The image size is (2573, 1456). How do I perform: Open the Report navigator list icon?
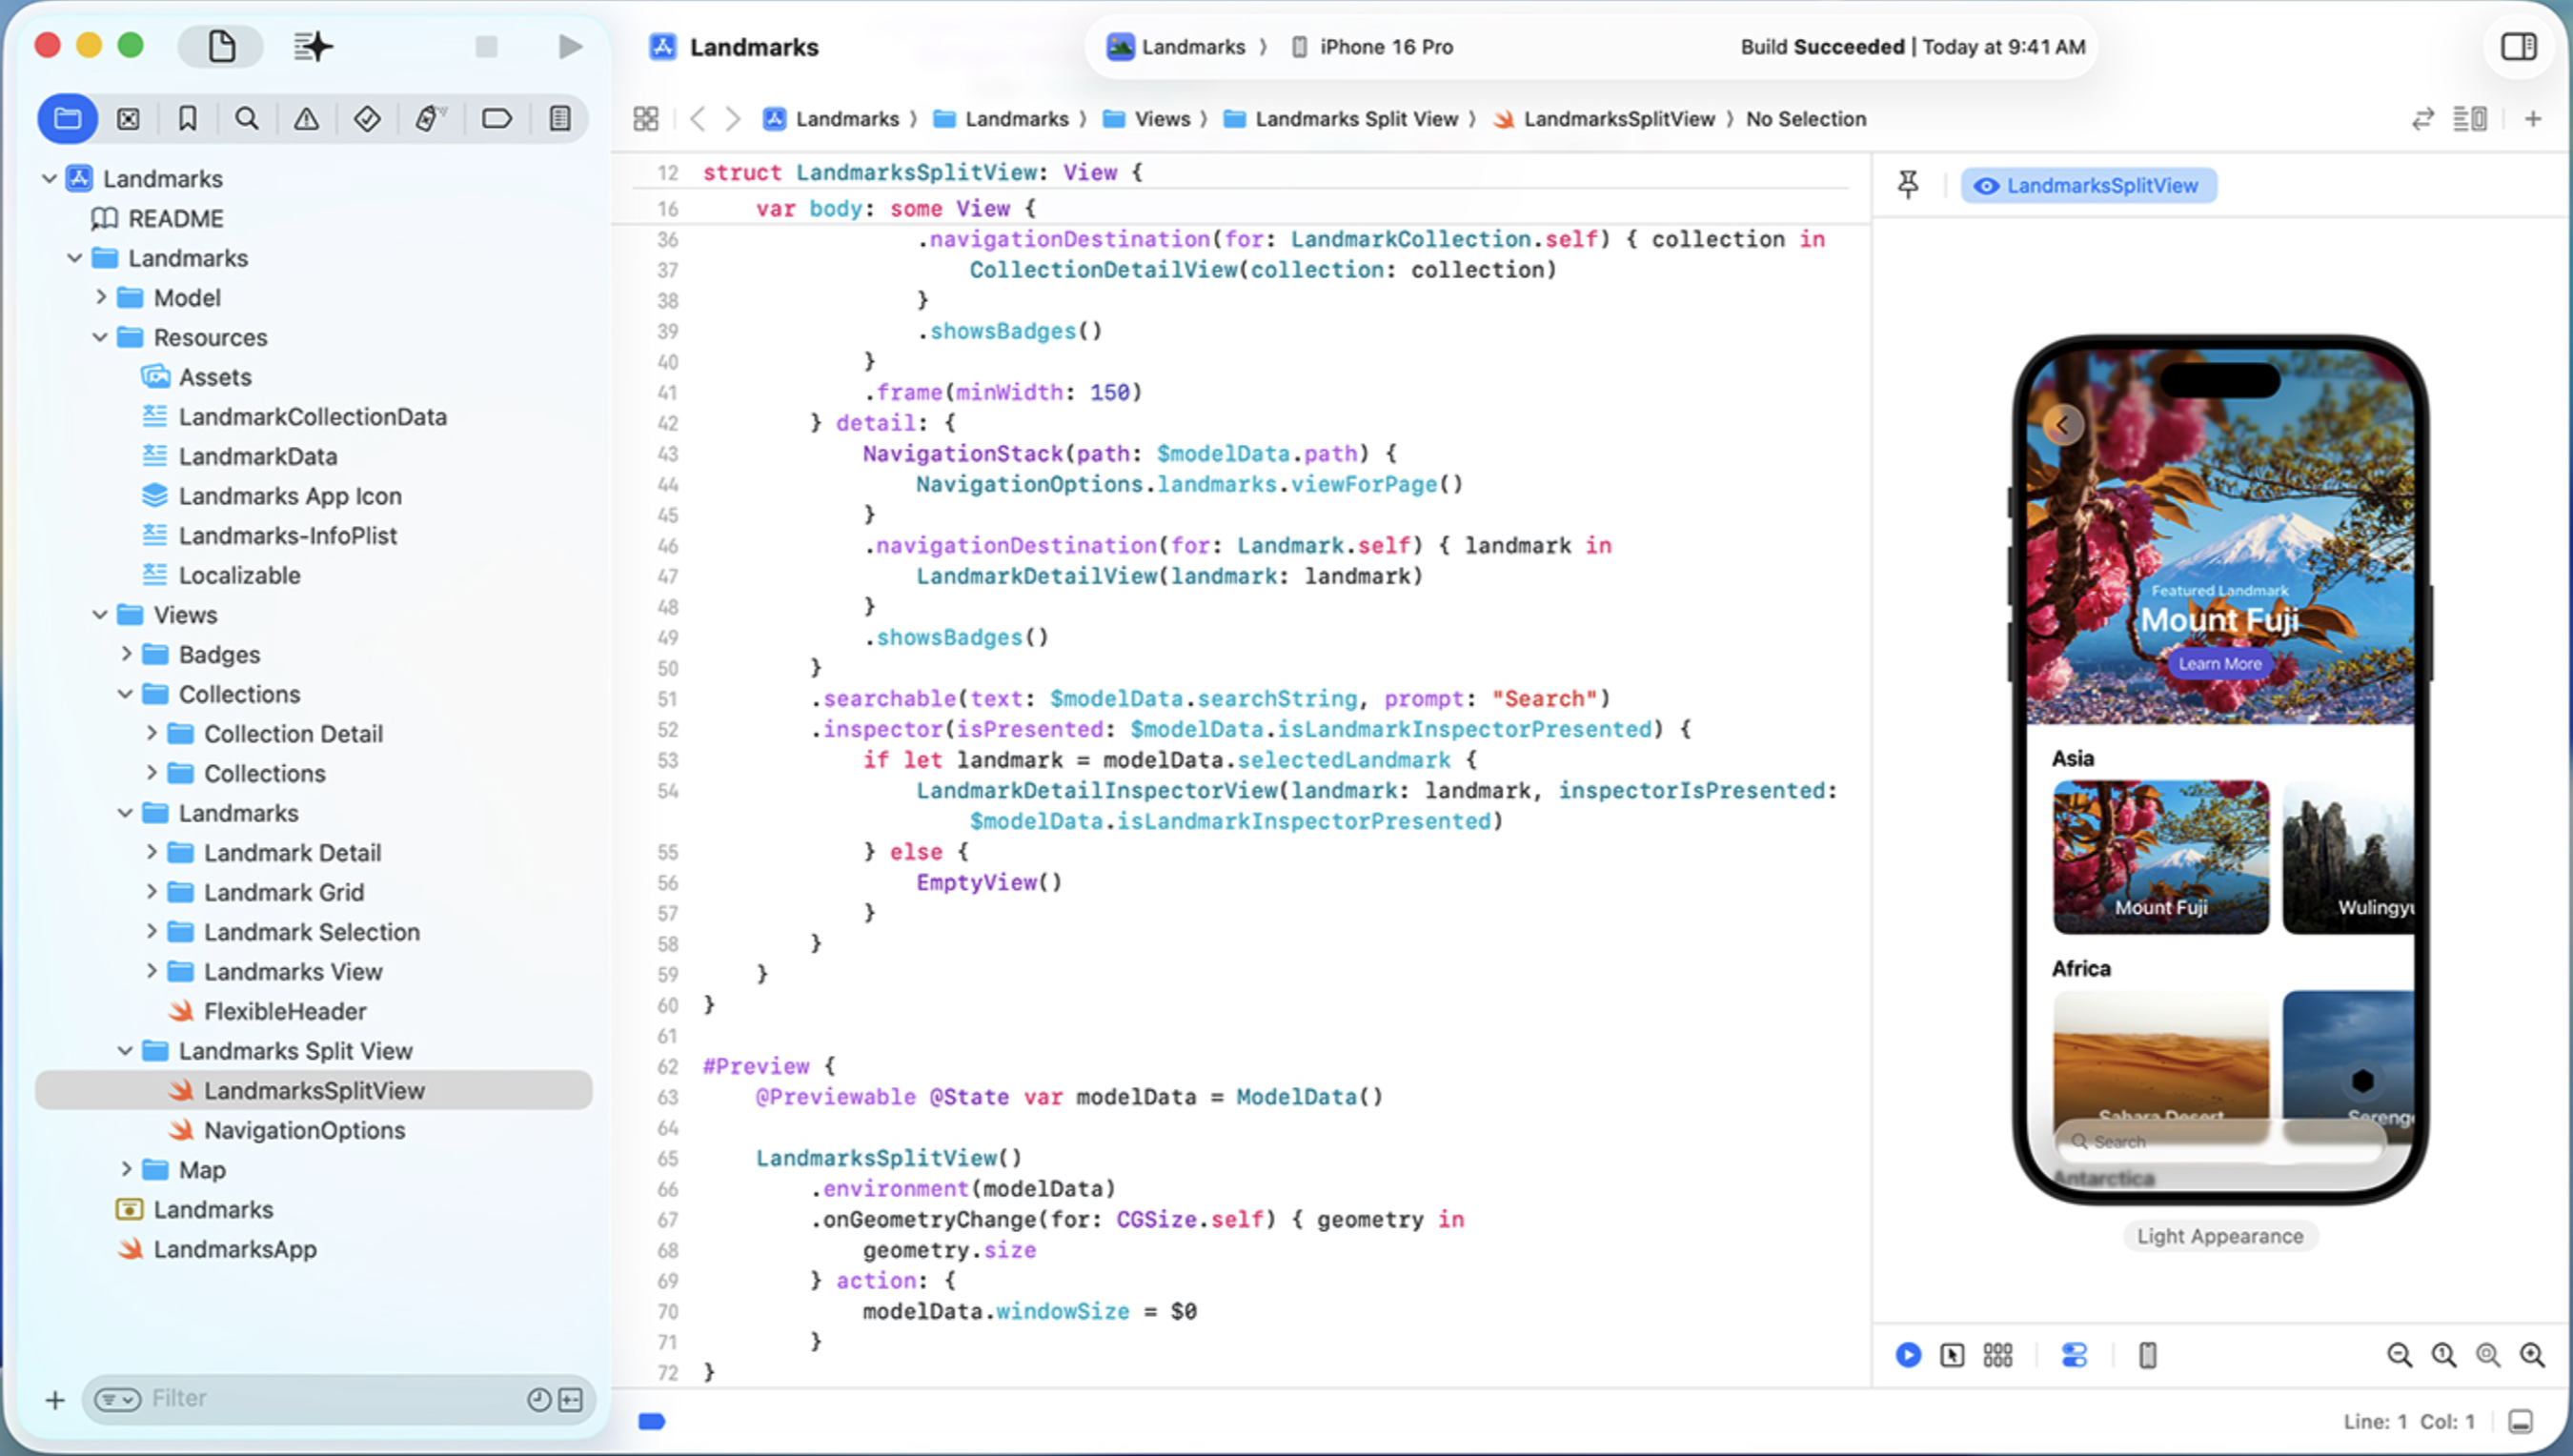point(560,118)
